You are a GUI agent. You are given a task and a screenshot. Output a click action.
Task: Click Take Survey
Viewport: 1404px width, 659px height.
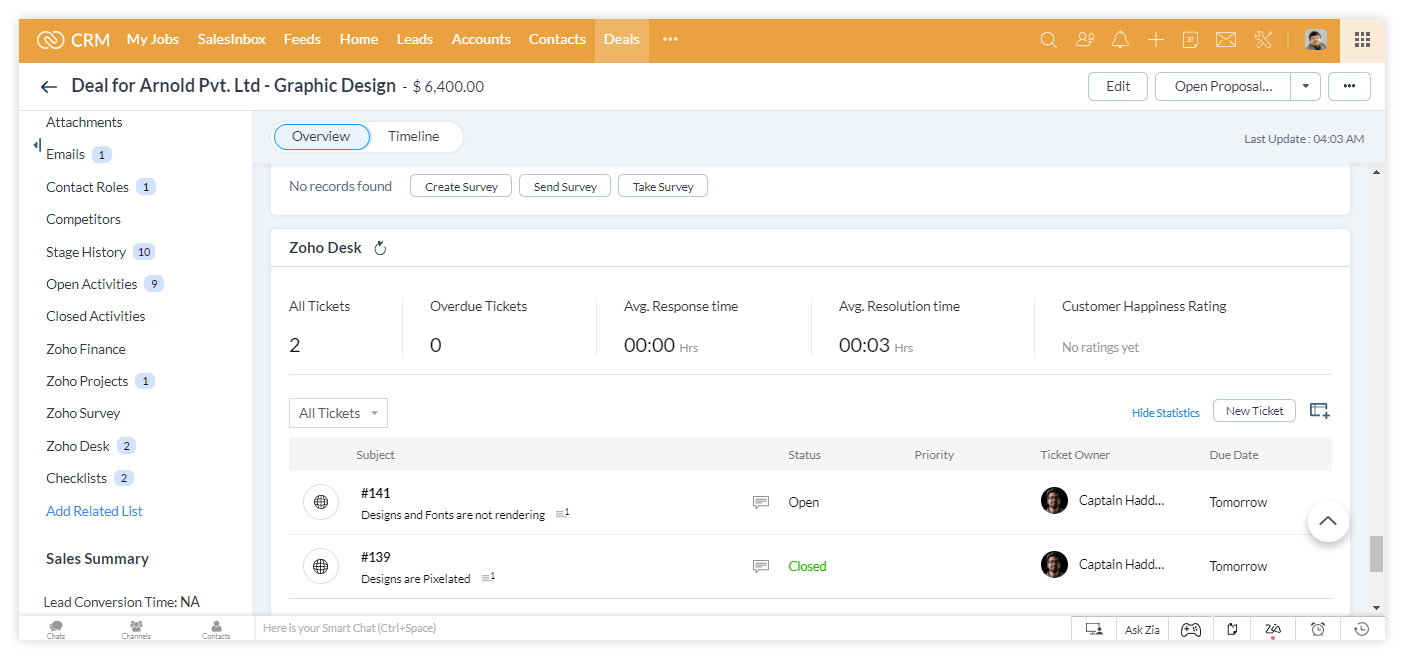click(x=663, y=186)
